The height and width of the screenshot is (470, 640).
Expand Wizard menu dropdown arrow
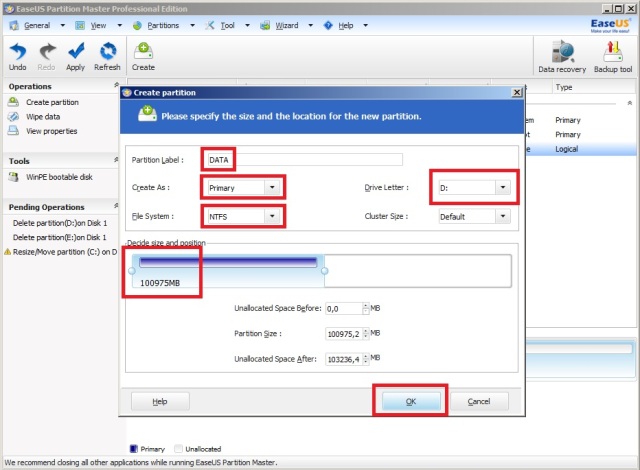point(311,25)
